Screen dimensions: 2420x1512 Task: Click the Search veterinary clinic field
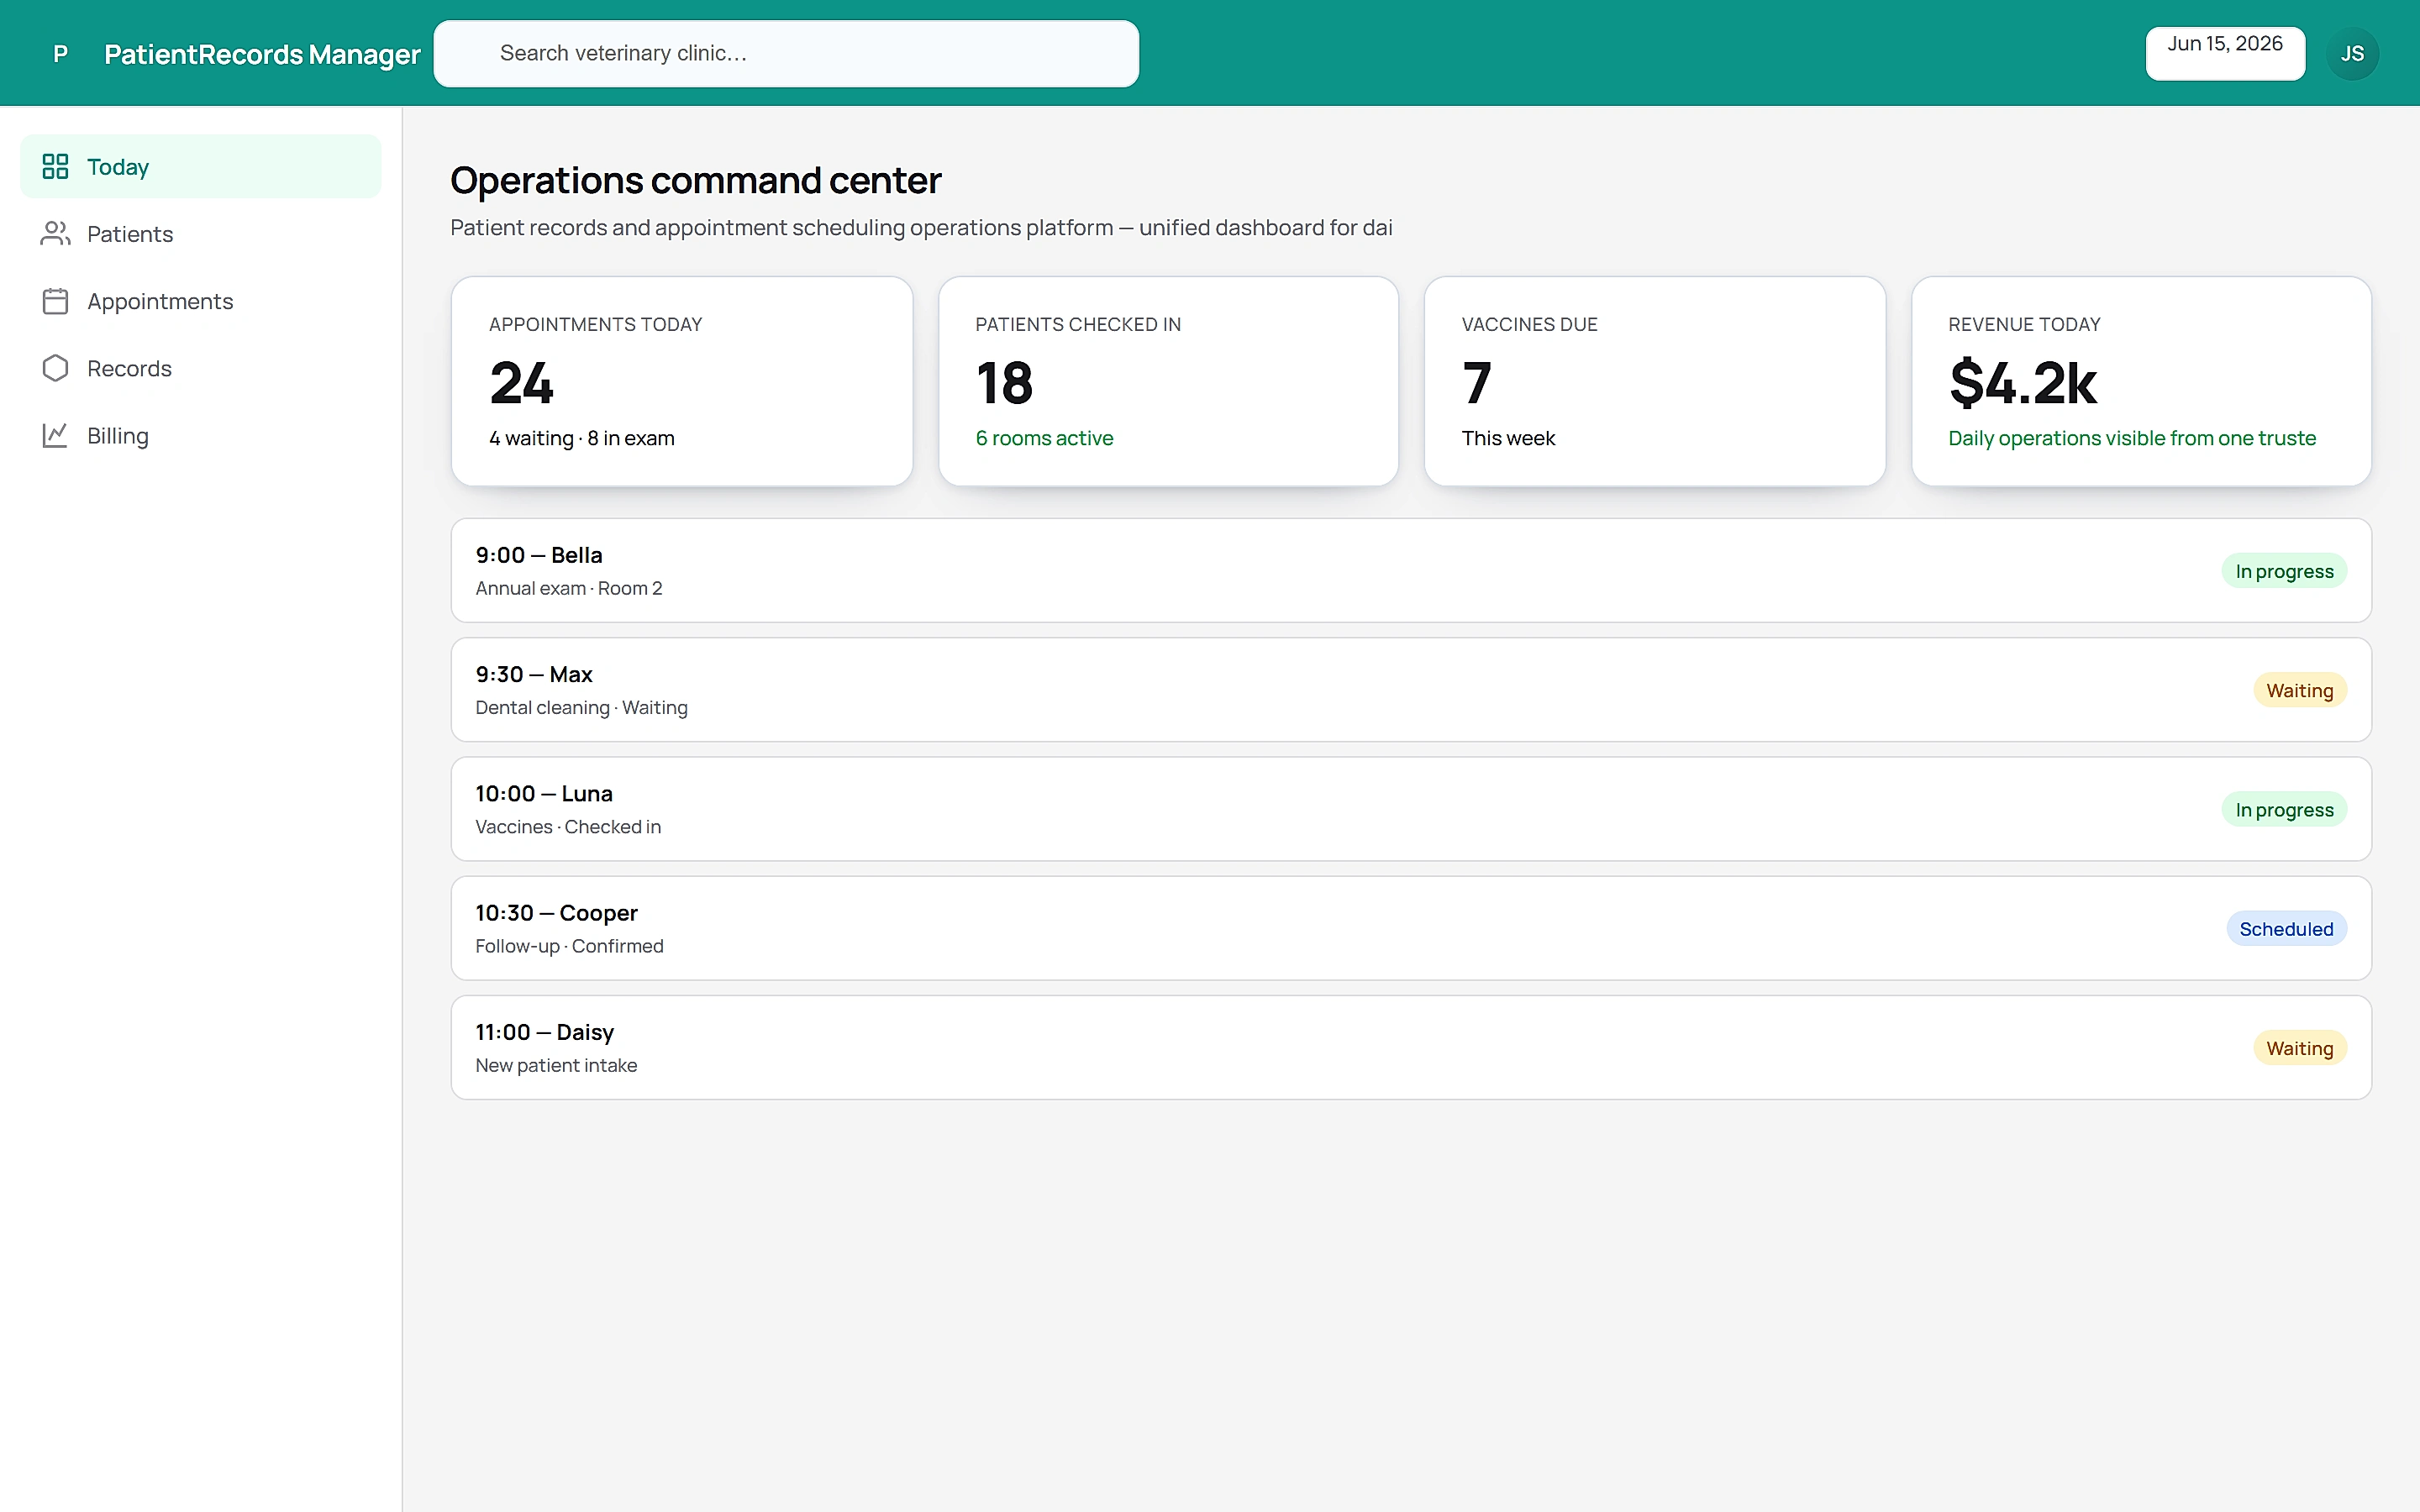[786, 53]
